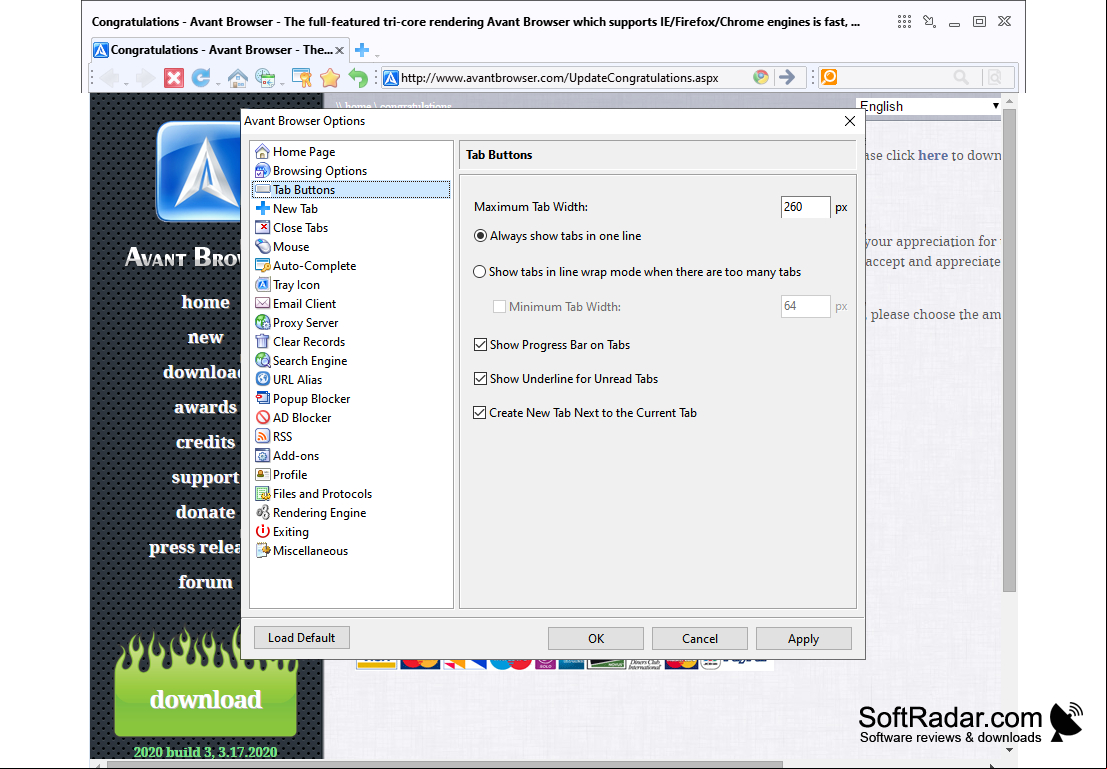The image size is (1107, 769).
Task: Click the pin/tray icon in title bar
Action: [x=929, y=22]
